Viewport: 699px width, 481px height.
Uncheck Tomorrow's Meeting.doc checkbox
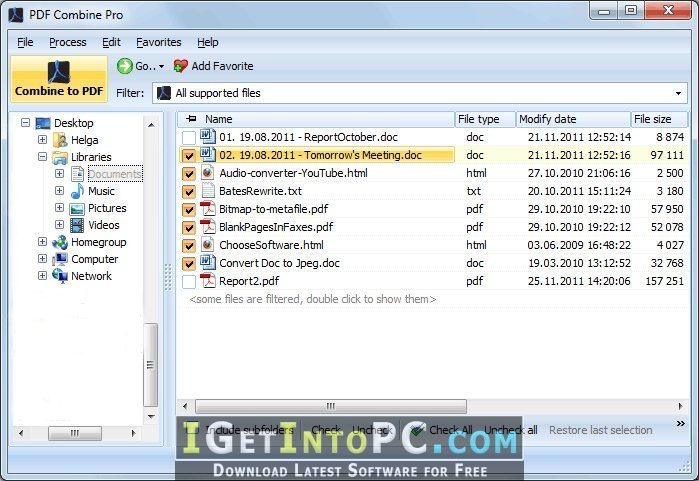(x=189, y=156)
